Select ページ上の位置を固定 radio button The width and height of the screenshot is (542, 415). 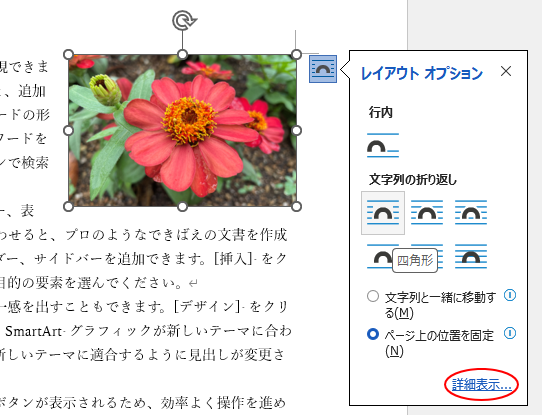373,334
